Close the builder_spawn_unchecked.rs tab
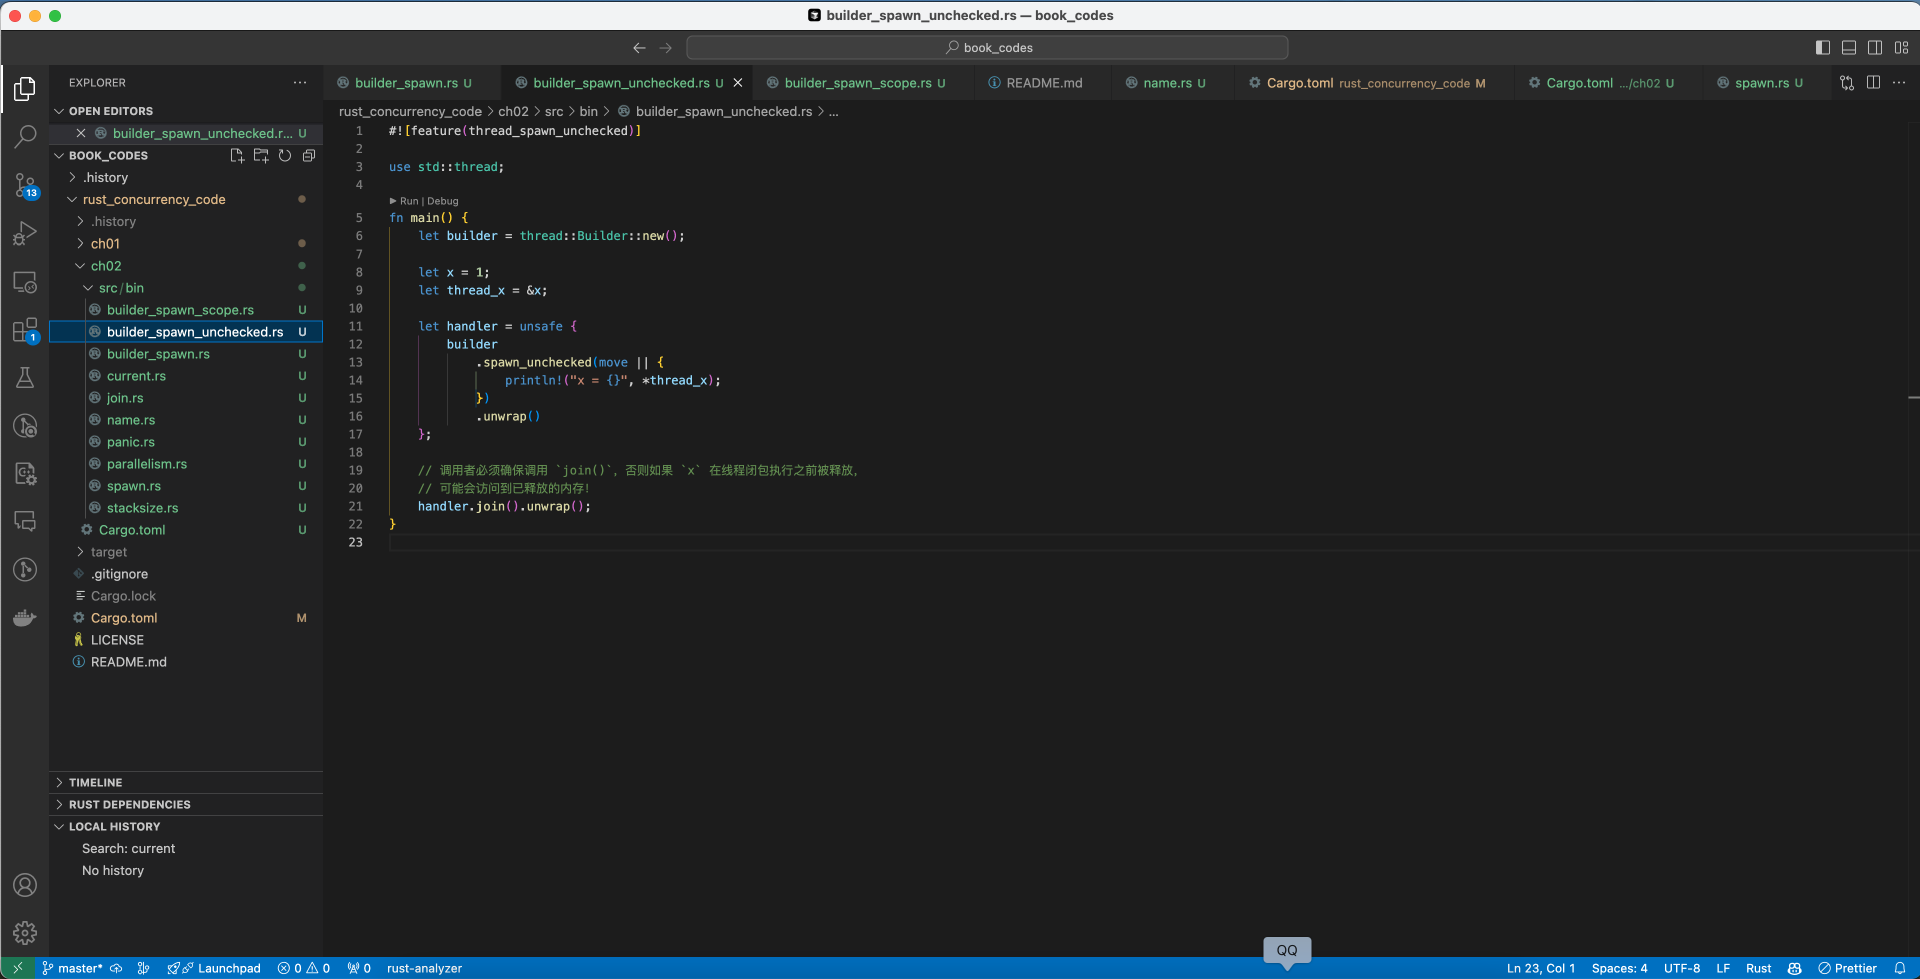Image resolution: width=1920 pixels, height=979 pixels. coord(738,83)
